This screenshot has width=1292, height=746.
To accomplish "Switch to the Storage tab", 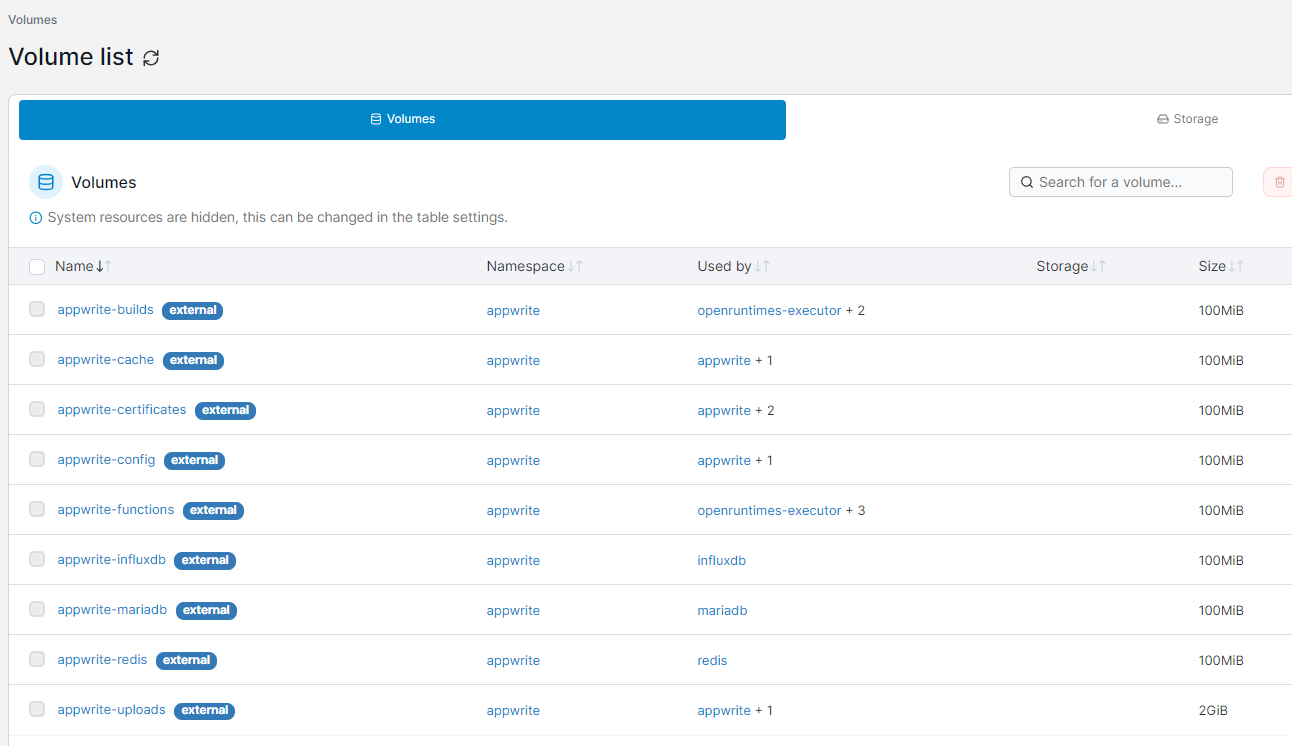I will pyautogui.click(x=1187, y=119).
